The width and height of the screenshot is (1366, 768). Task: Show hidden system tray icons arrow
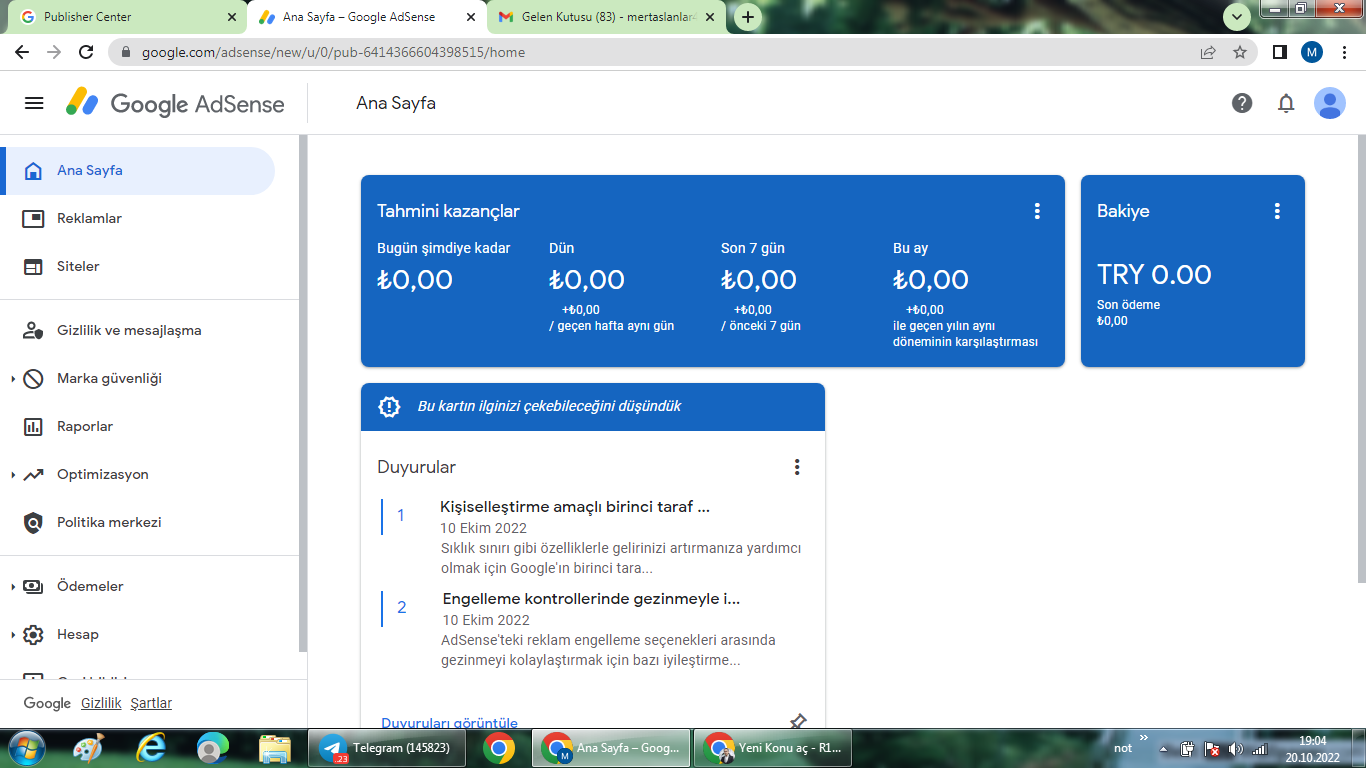point(1163,748)
